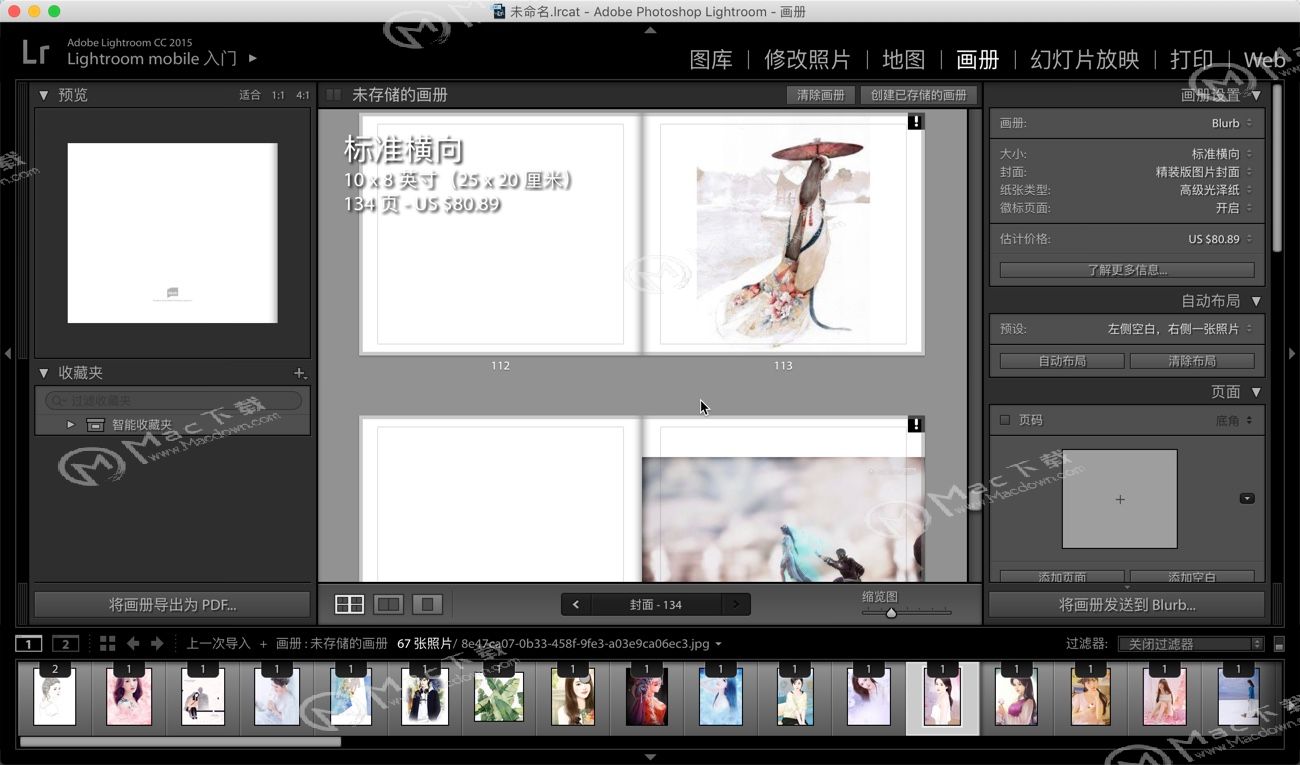1300x765 pixels.
Task: Open the filename dropdown arrow in filmstrip
Action: click(718, 644)
